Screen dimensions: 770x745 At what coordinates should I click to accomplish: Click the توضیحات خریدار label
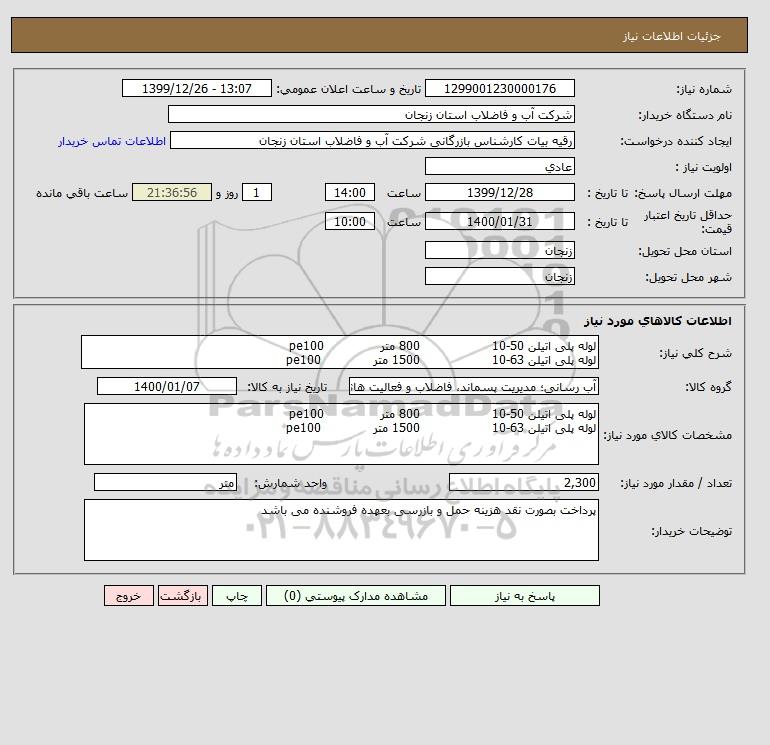point(692,531)
